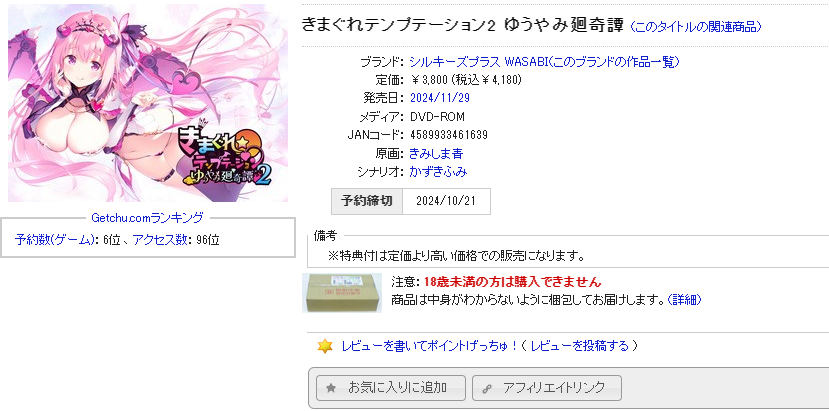Click the 18歳未満の方は購入できません warning text
829x411 pixels.
512,281
